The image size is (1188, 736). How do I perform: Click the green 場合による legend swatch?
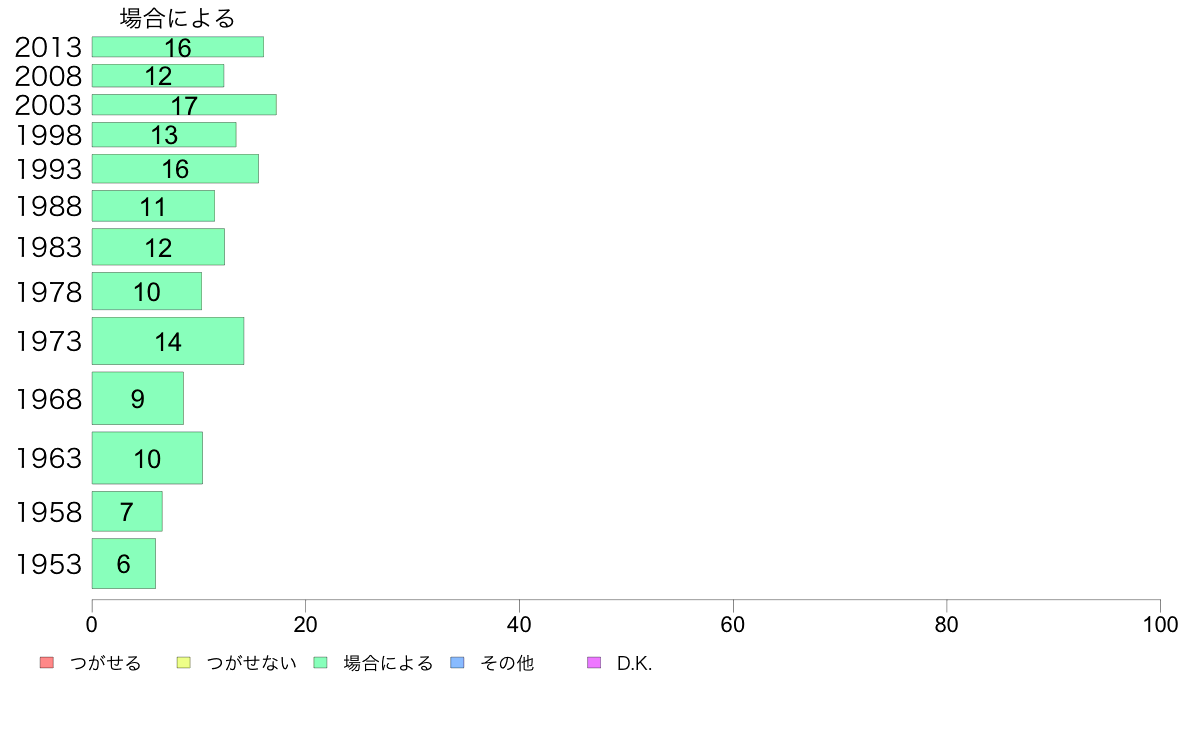[320, 662]
